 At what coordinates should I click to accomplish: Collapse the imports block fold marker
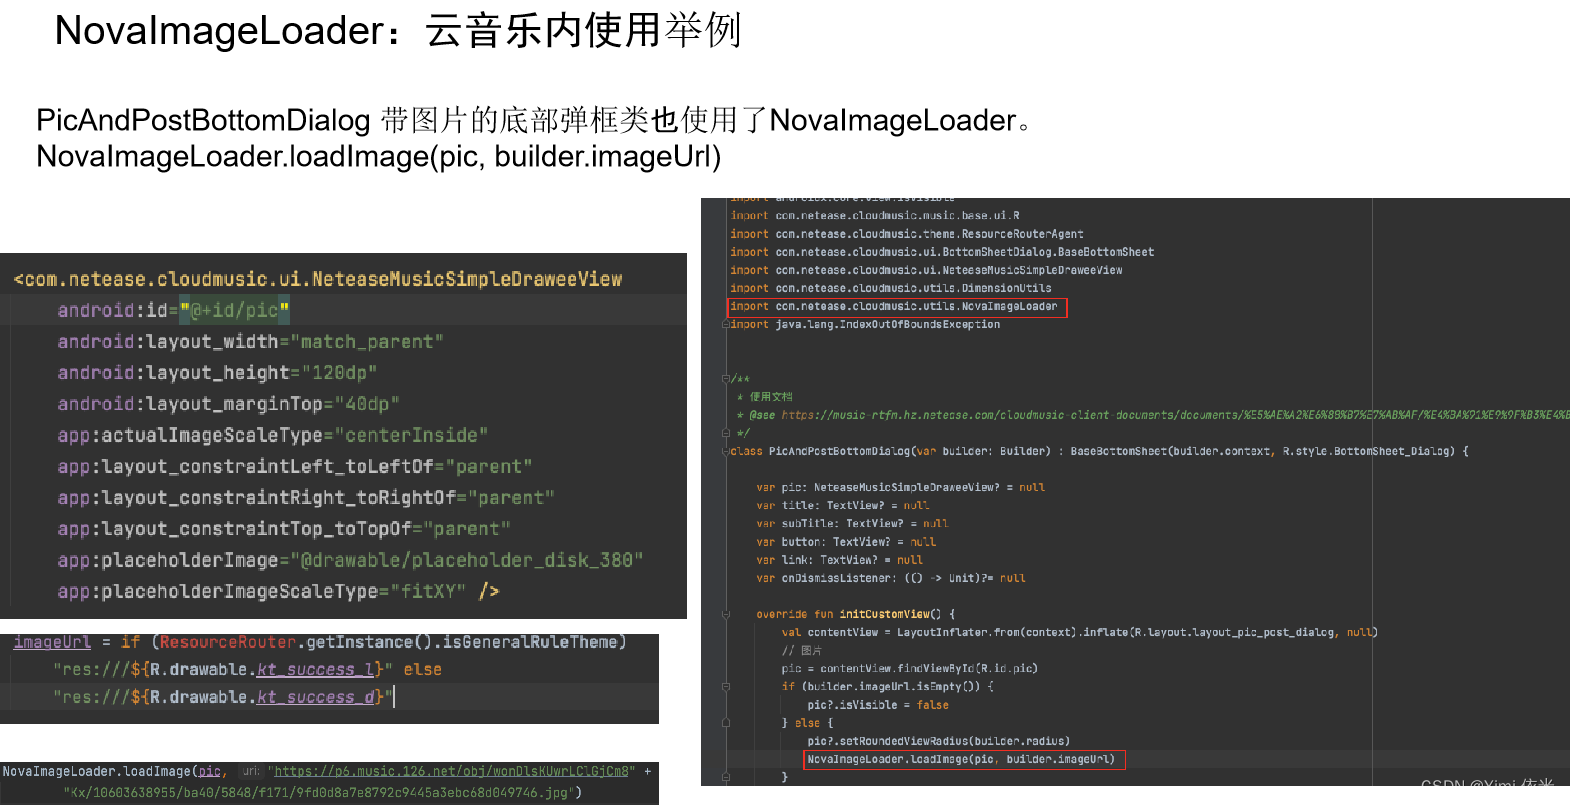[x=726, y=325]
